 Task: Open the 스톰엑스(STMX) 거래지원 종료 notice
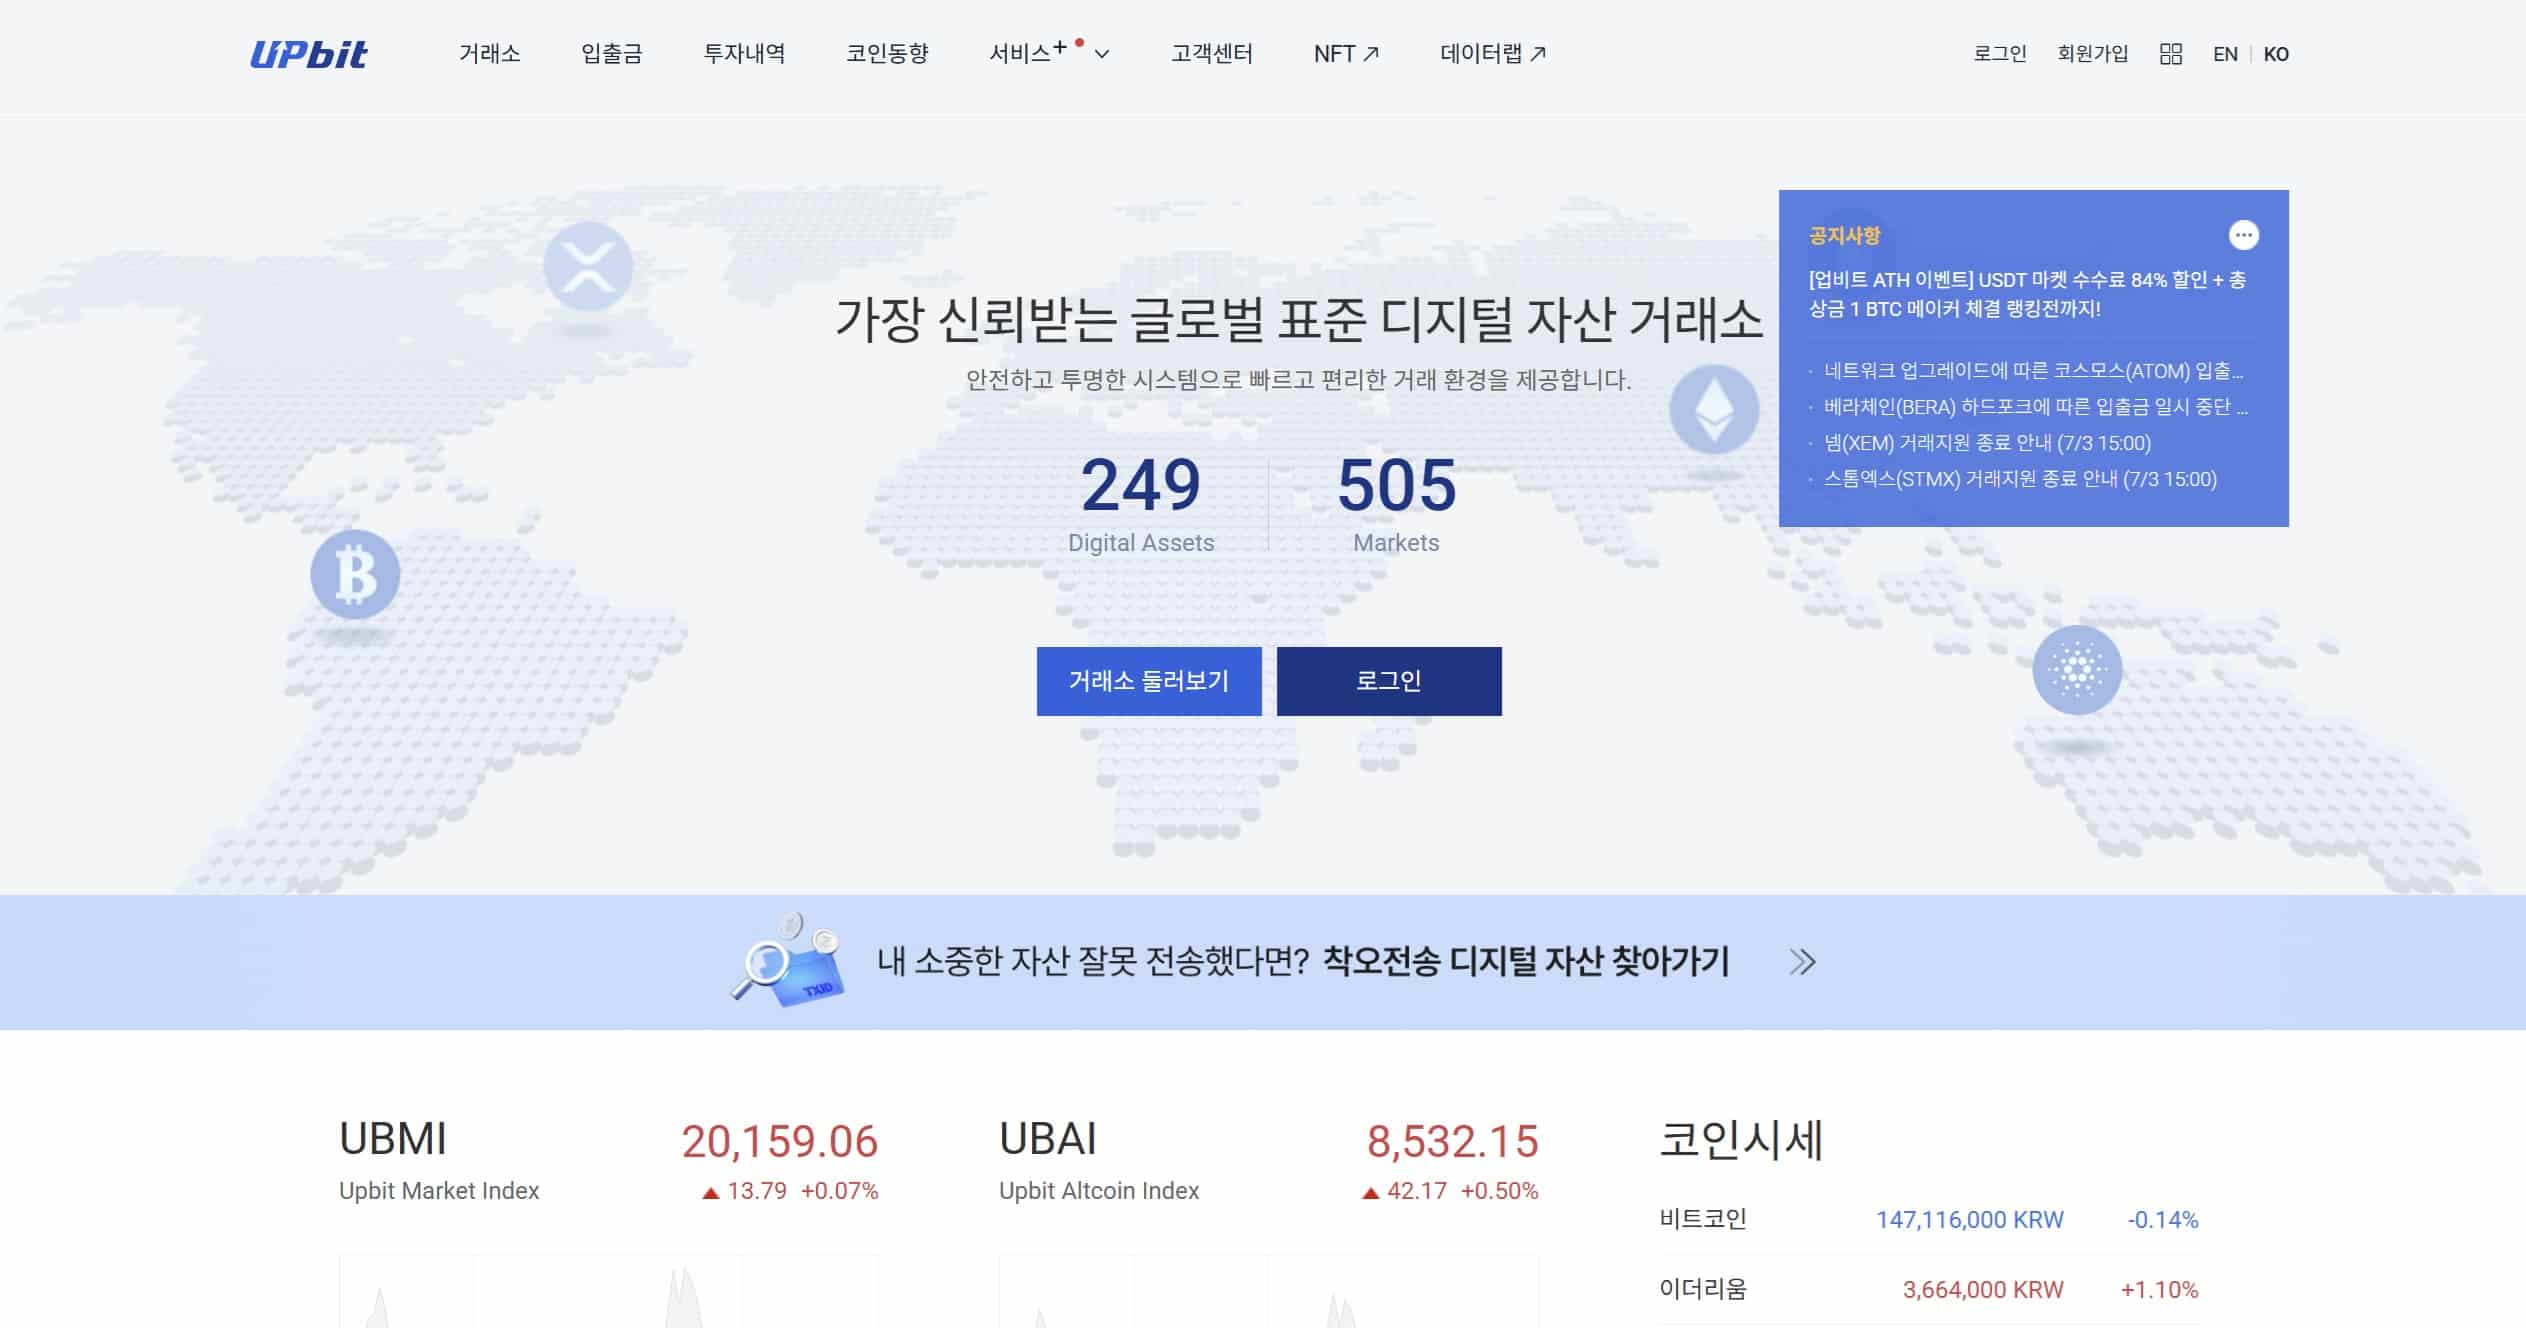[x=2020, y=479]
